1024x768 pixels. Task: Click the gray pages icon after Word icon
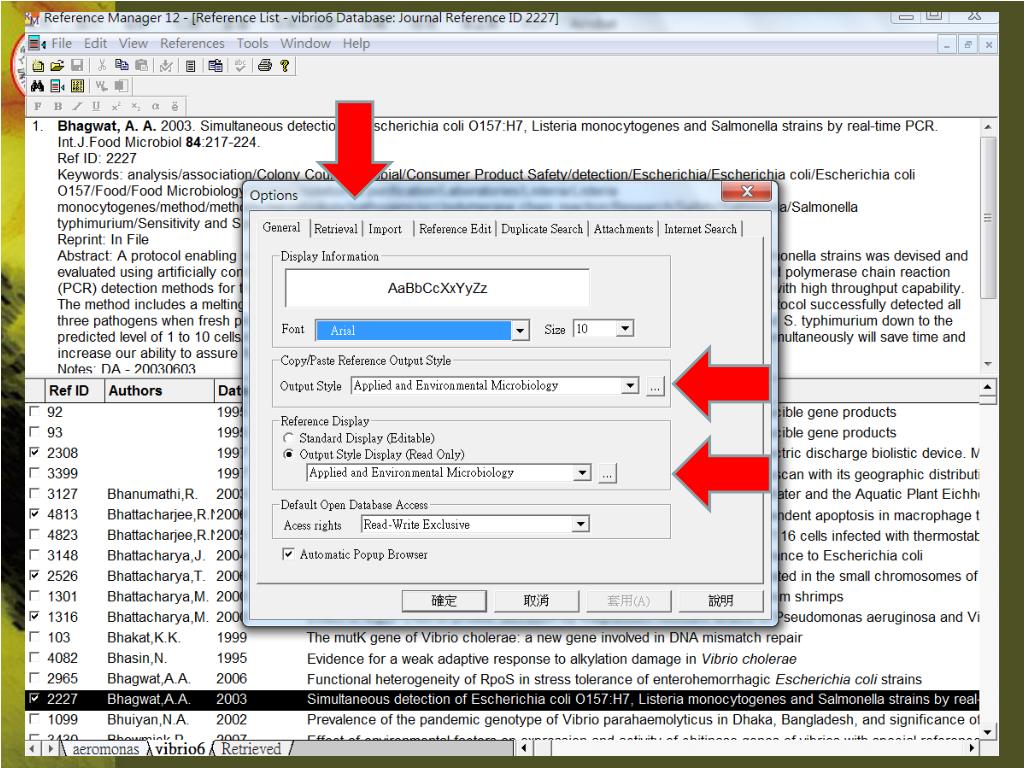121,86
